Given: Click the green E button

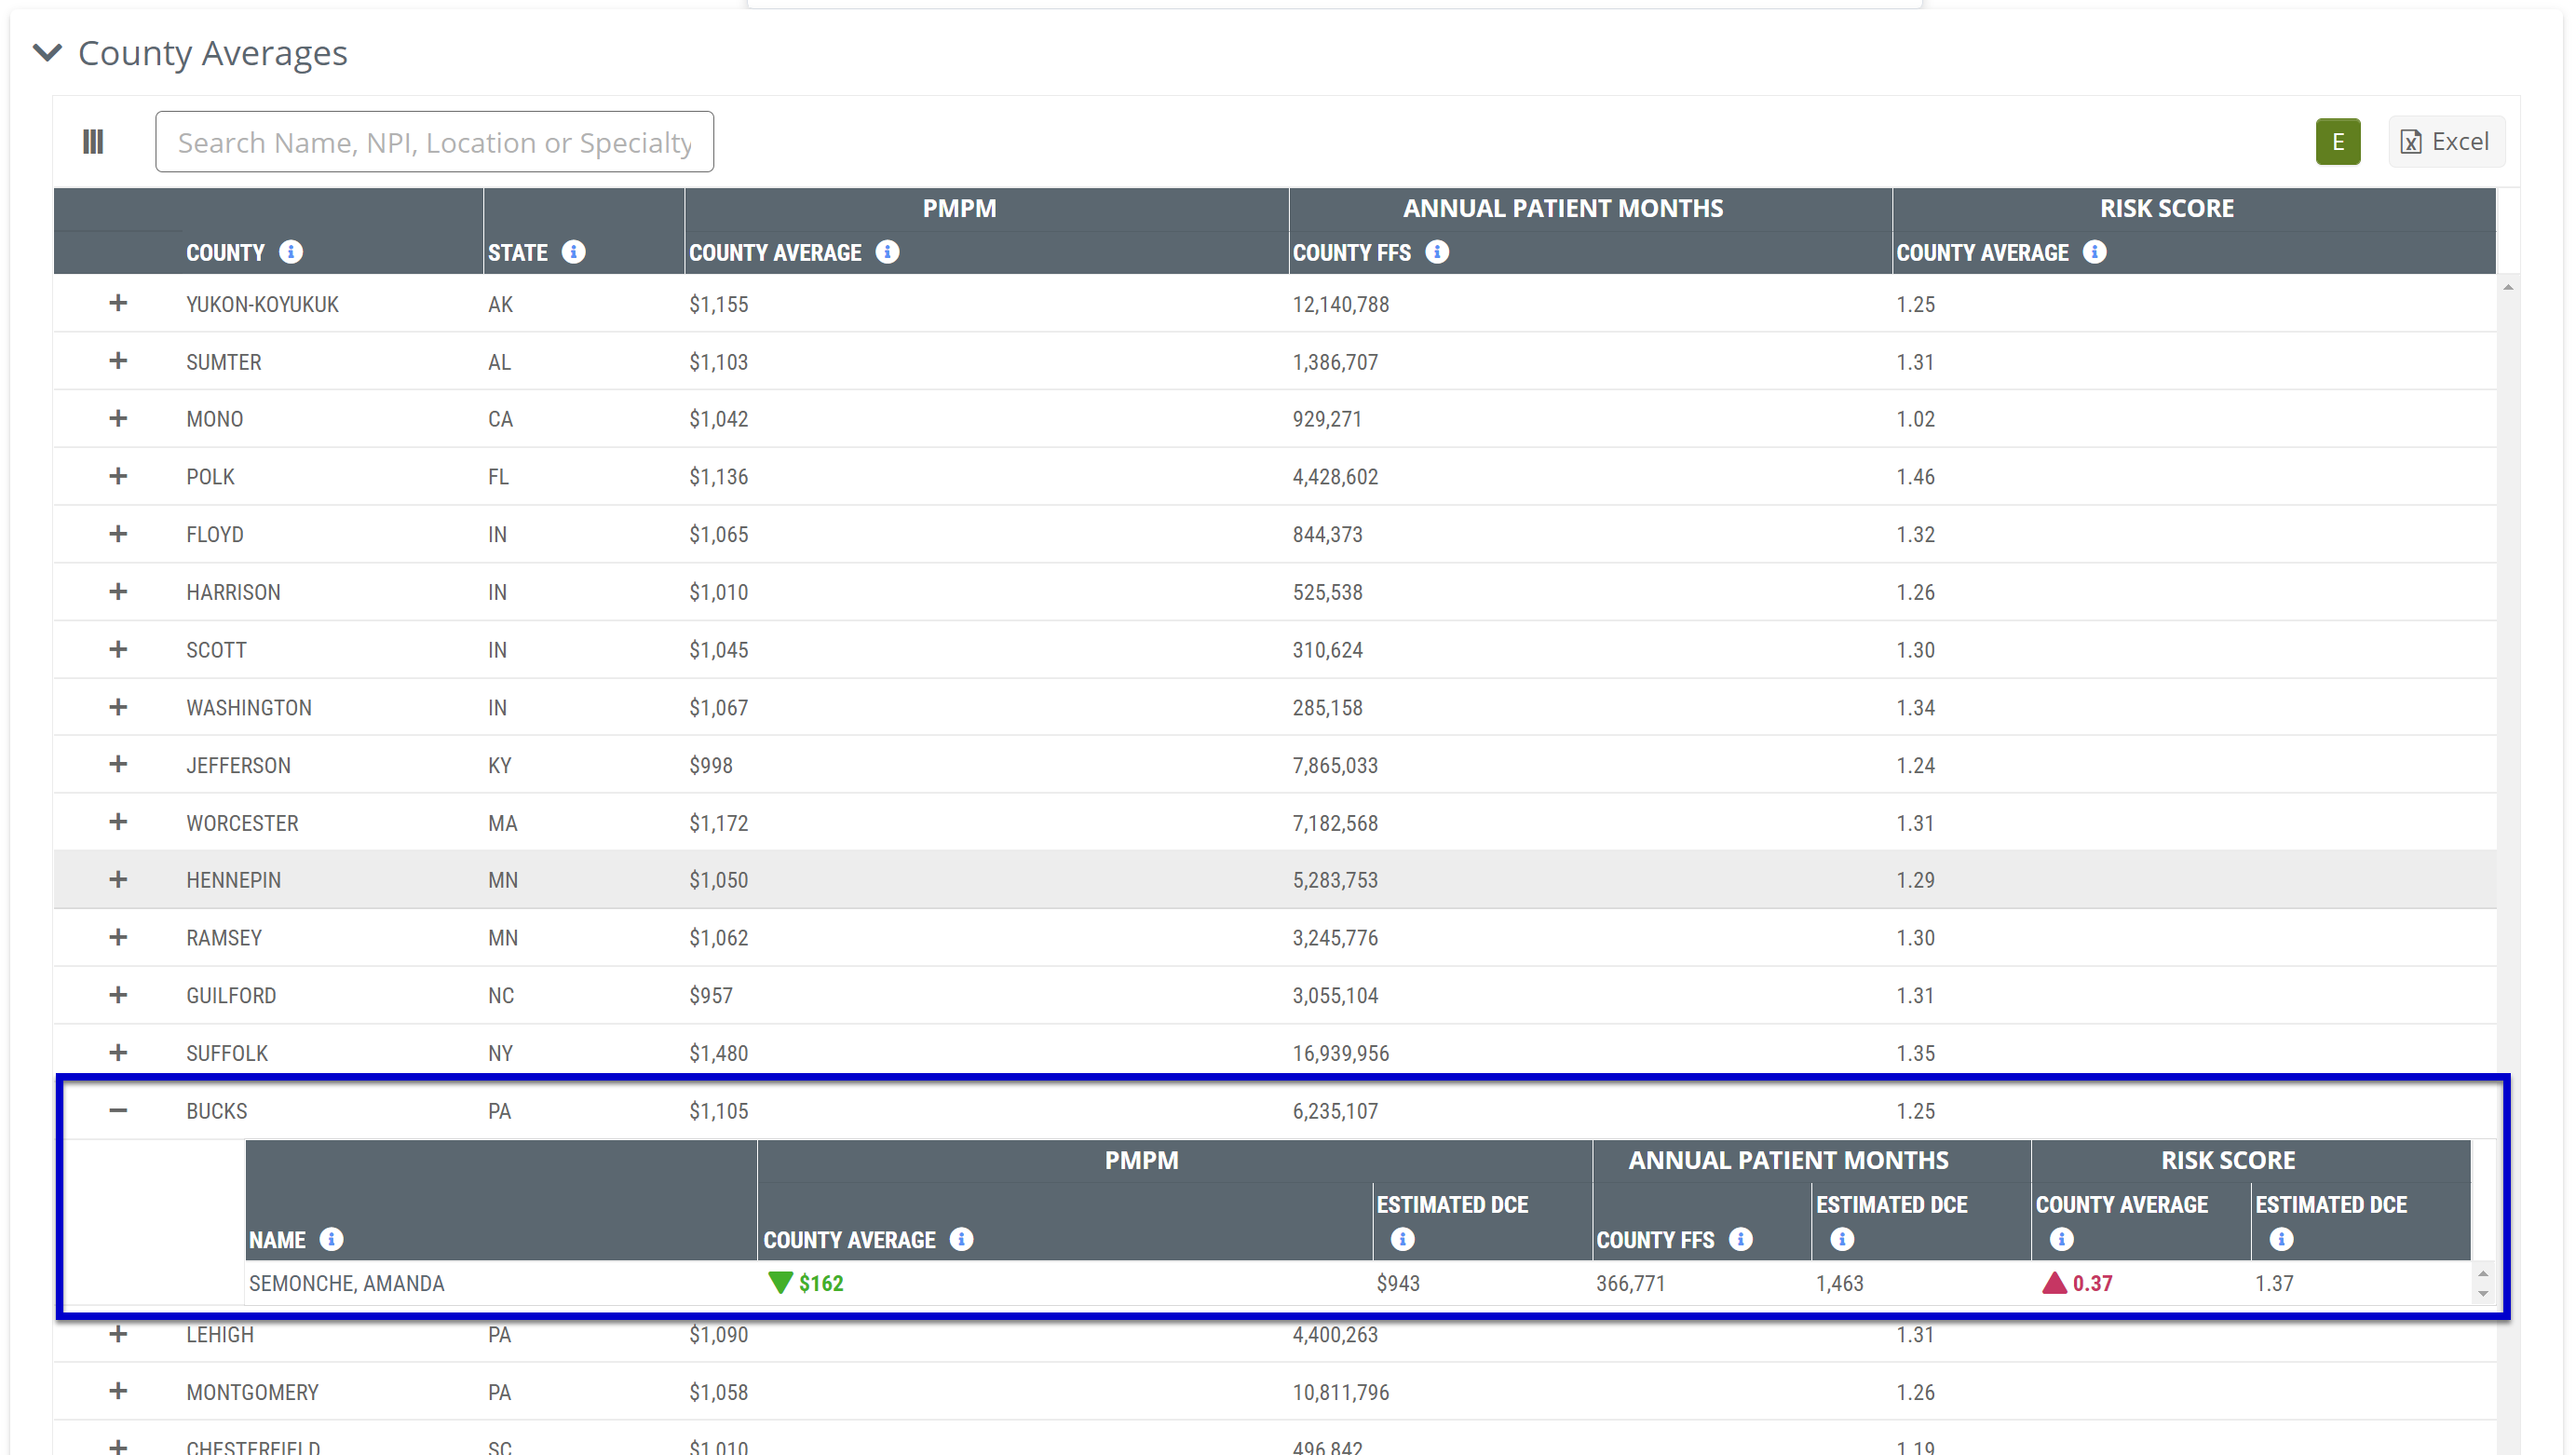Looking at the screenshot, I should 2337,142.
